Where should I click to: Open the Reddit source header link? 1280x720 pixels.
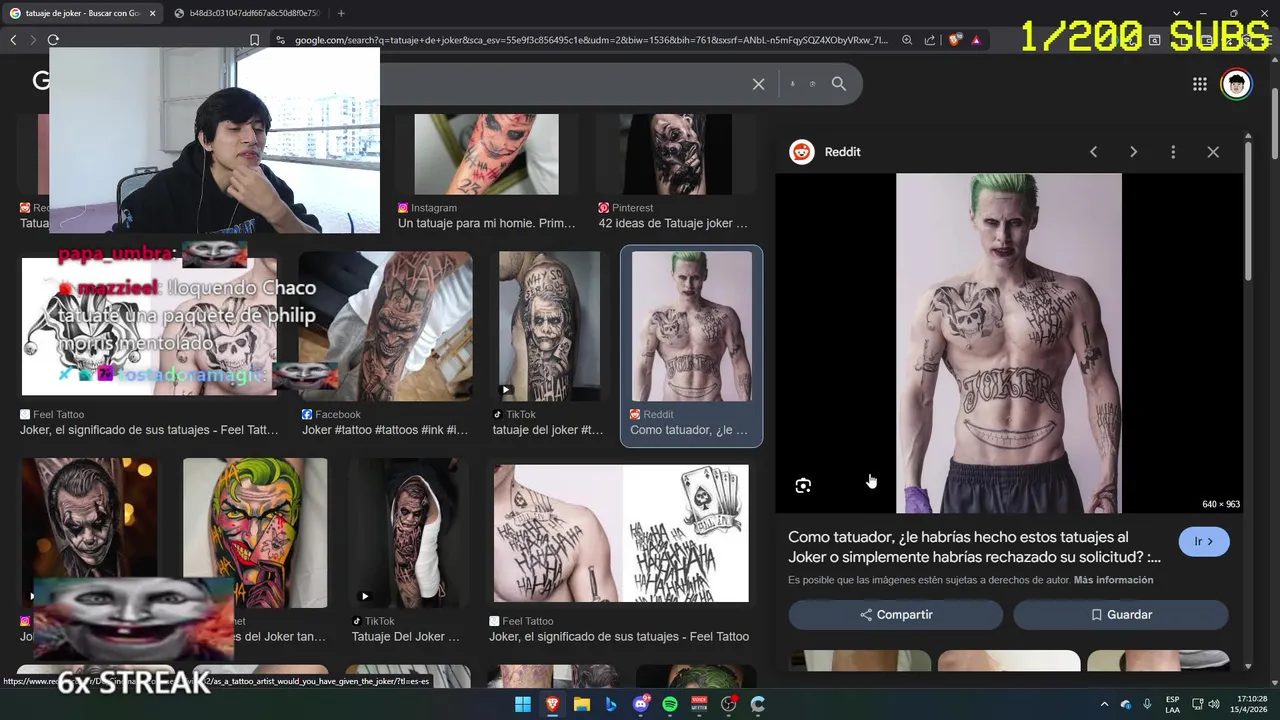point(825,152)
